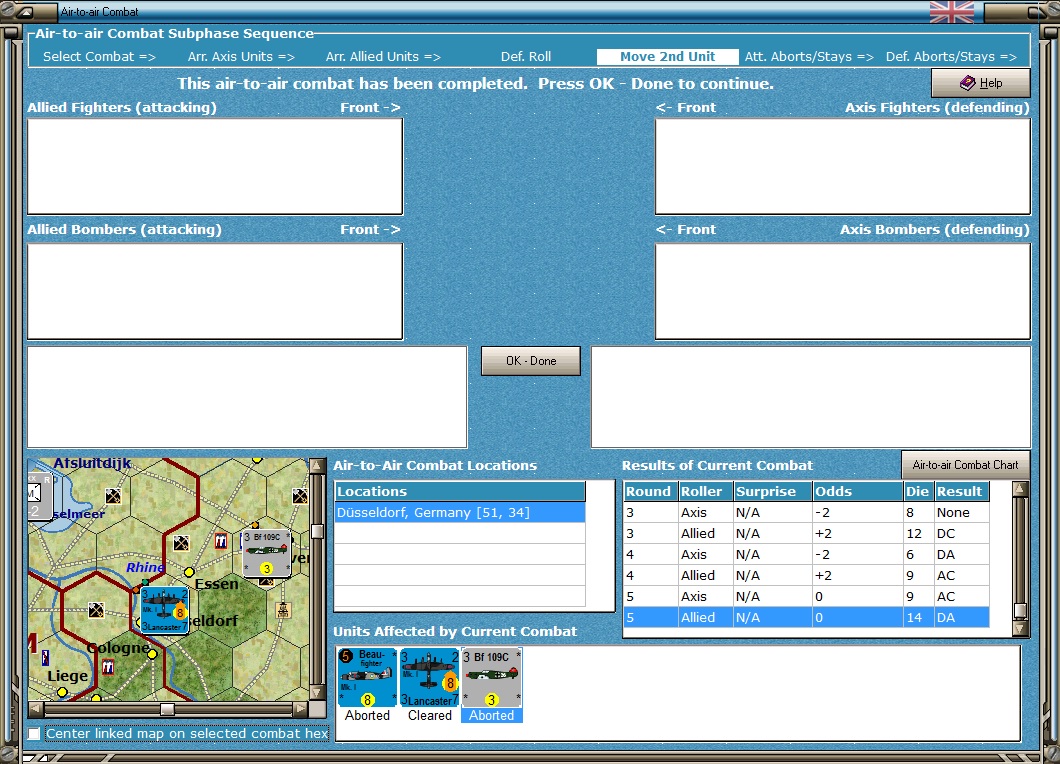Select the Def. Roll subphase step
The image size is (1060, 764).
click(x=526, y=57)
